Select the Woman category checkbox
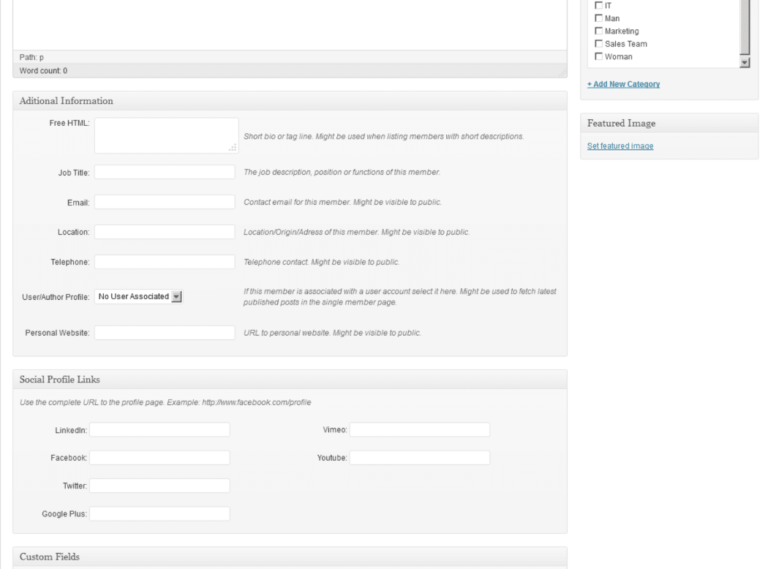Image resolution: width=768 pixels, height=569 pixels. 598,56
